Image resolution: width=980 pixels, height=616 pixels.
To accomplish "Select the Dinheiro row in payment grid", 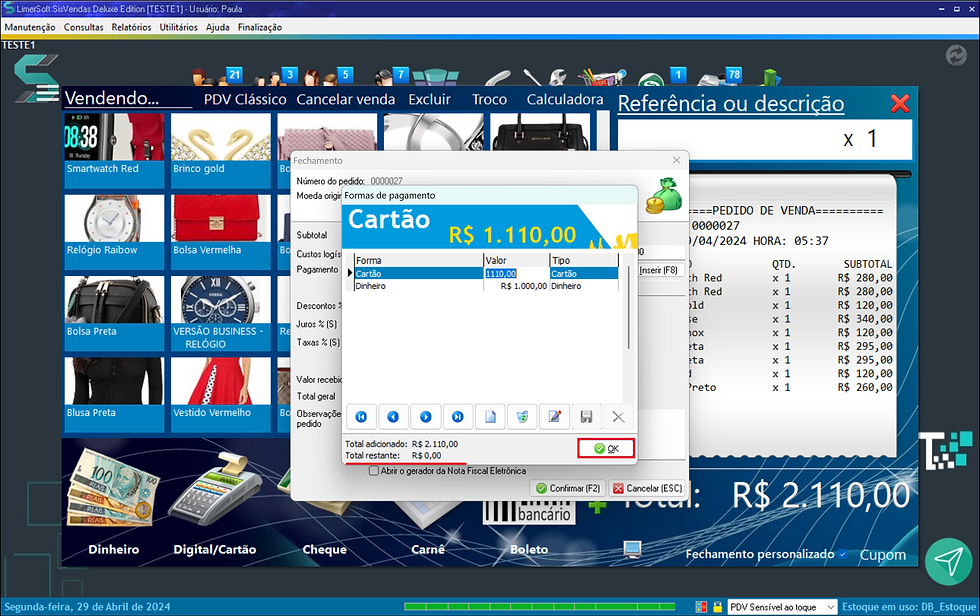I will tap(486, 286).
